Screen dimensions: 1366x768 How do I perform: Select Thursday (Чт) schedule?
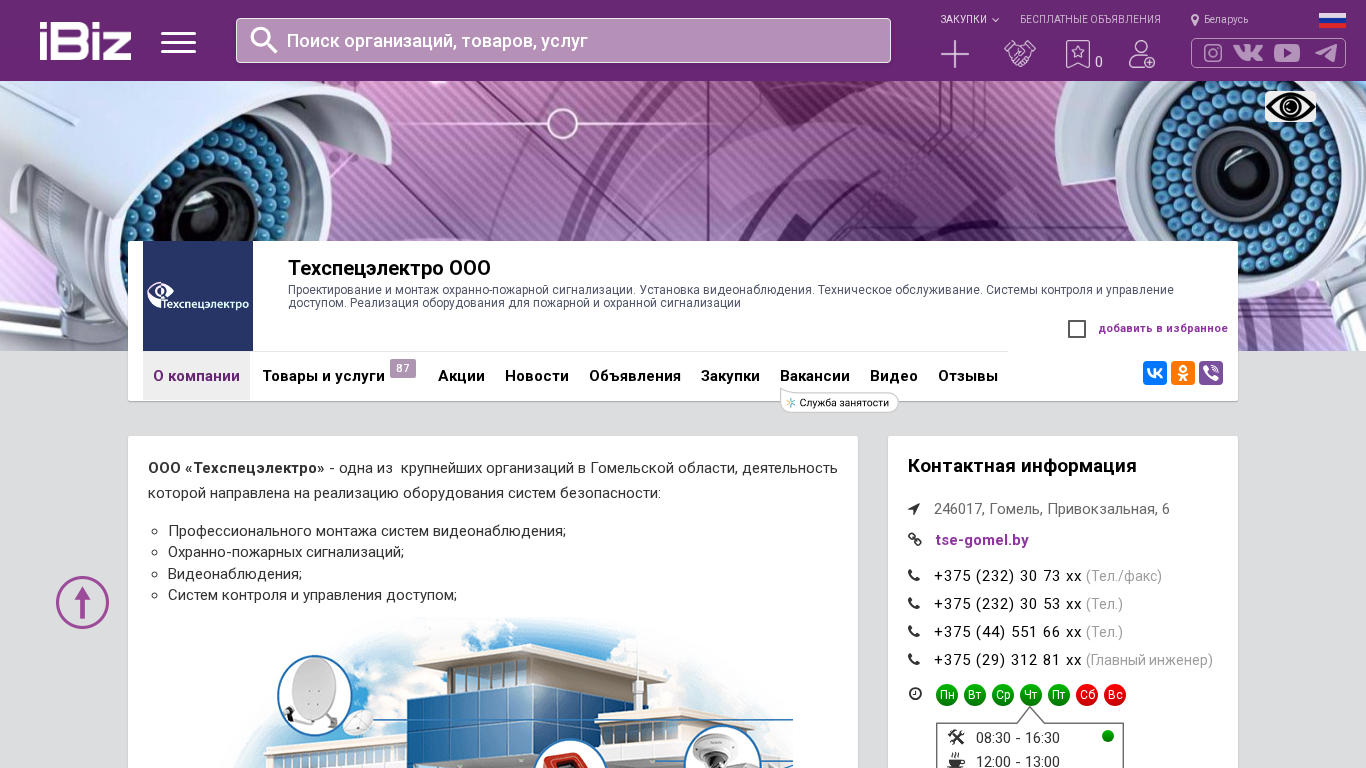(1031, 695)
